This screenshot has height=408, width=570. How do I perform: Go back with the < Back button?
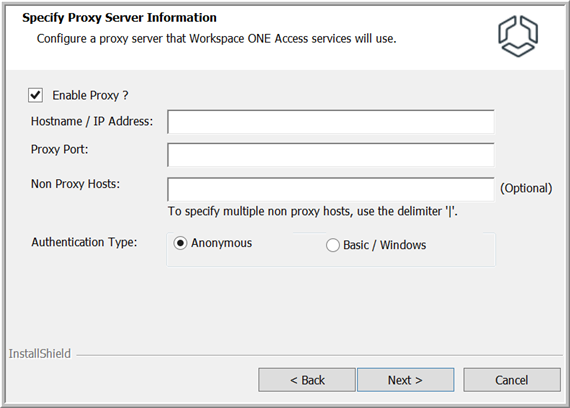[x=307, y=380]
